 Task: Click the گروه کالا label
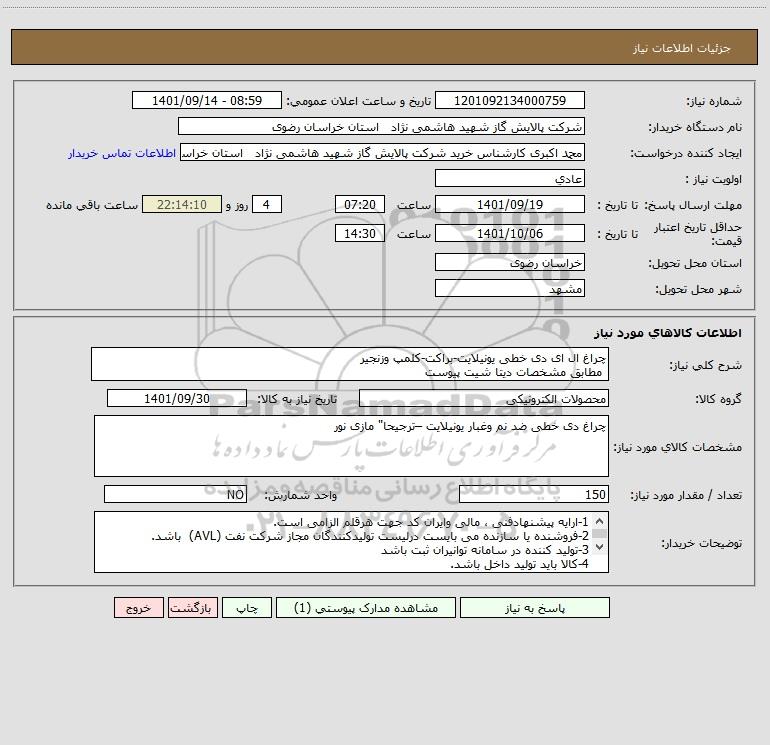[x=718, y=399]
